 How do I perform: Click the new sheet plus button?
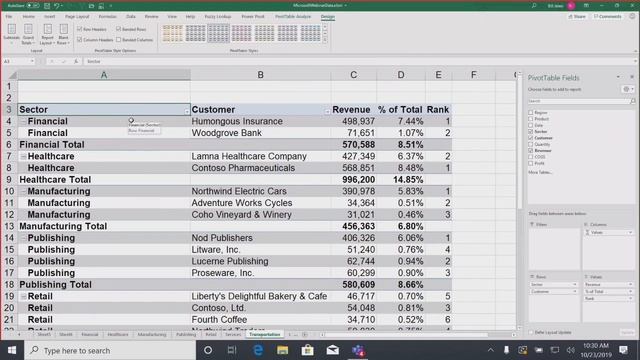tap(304, 335)
